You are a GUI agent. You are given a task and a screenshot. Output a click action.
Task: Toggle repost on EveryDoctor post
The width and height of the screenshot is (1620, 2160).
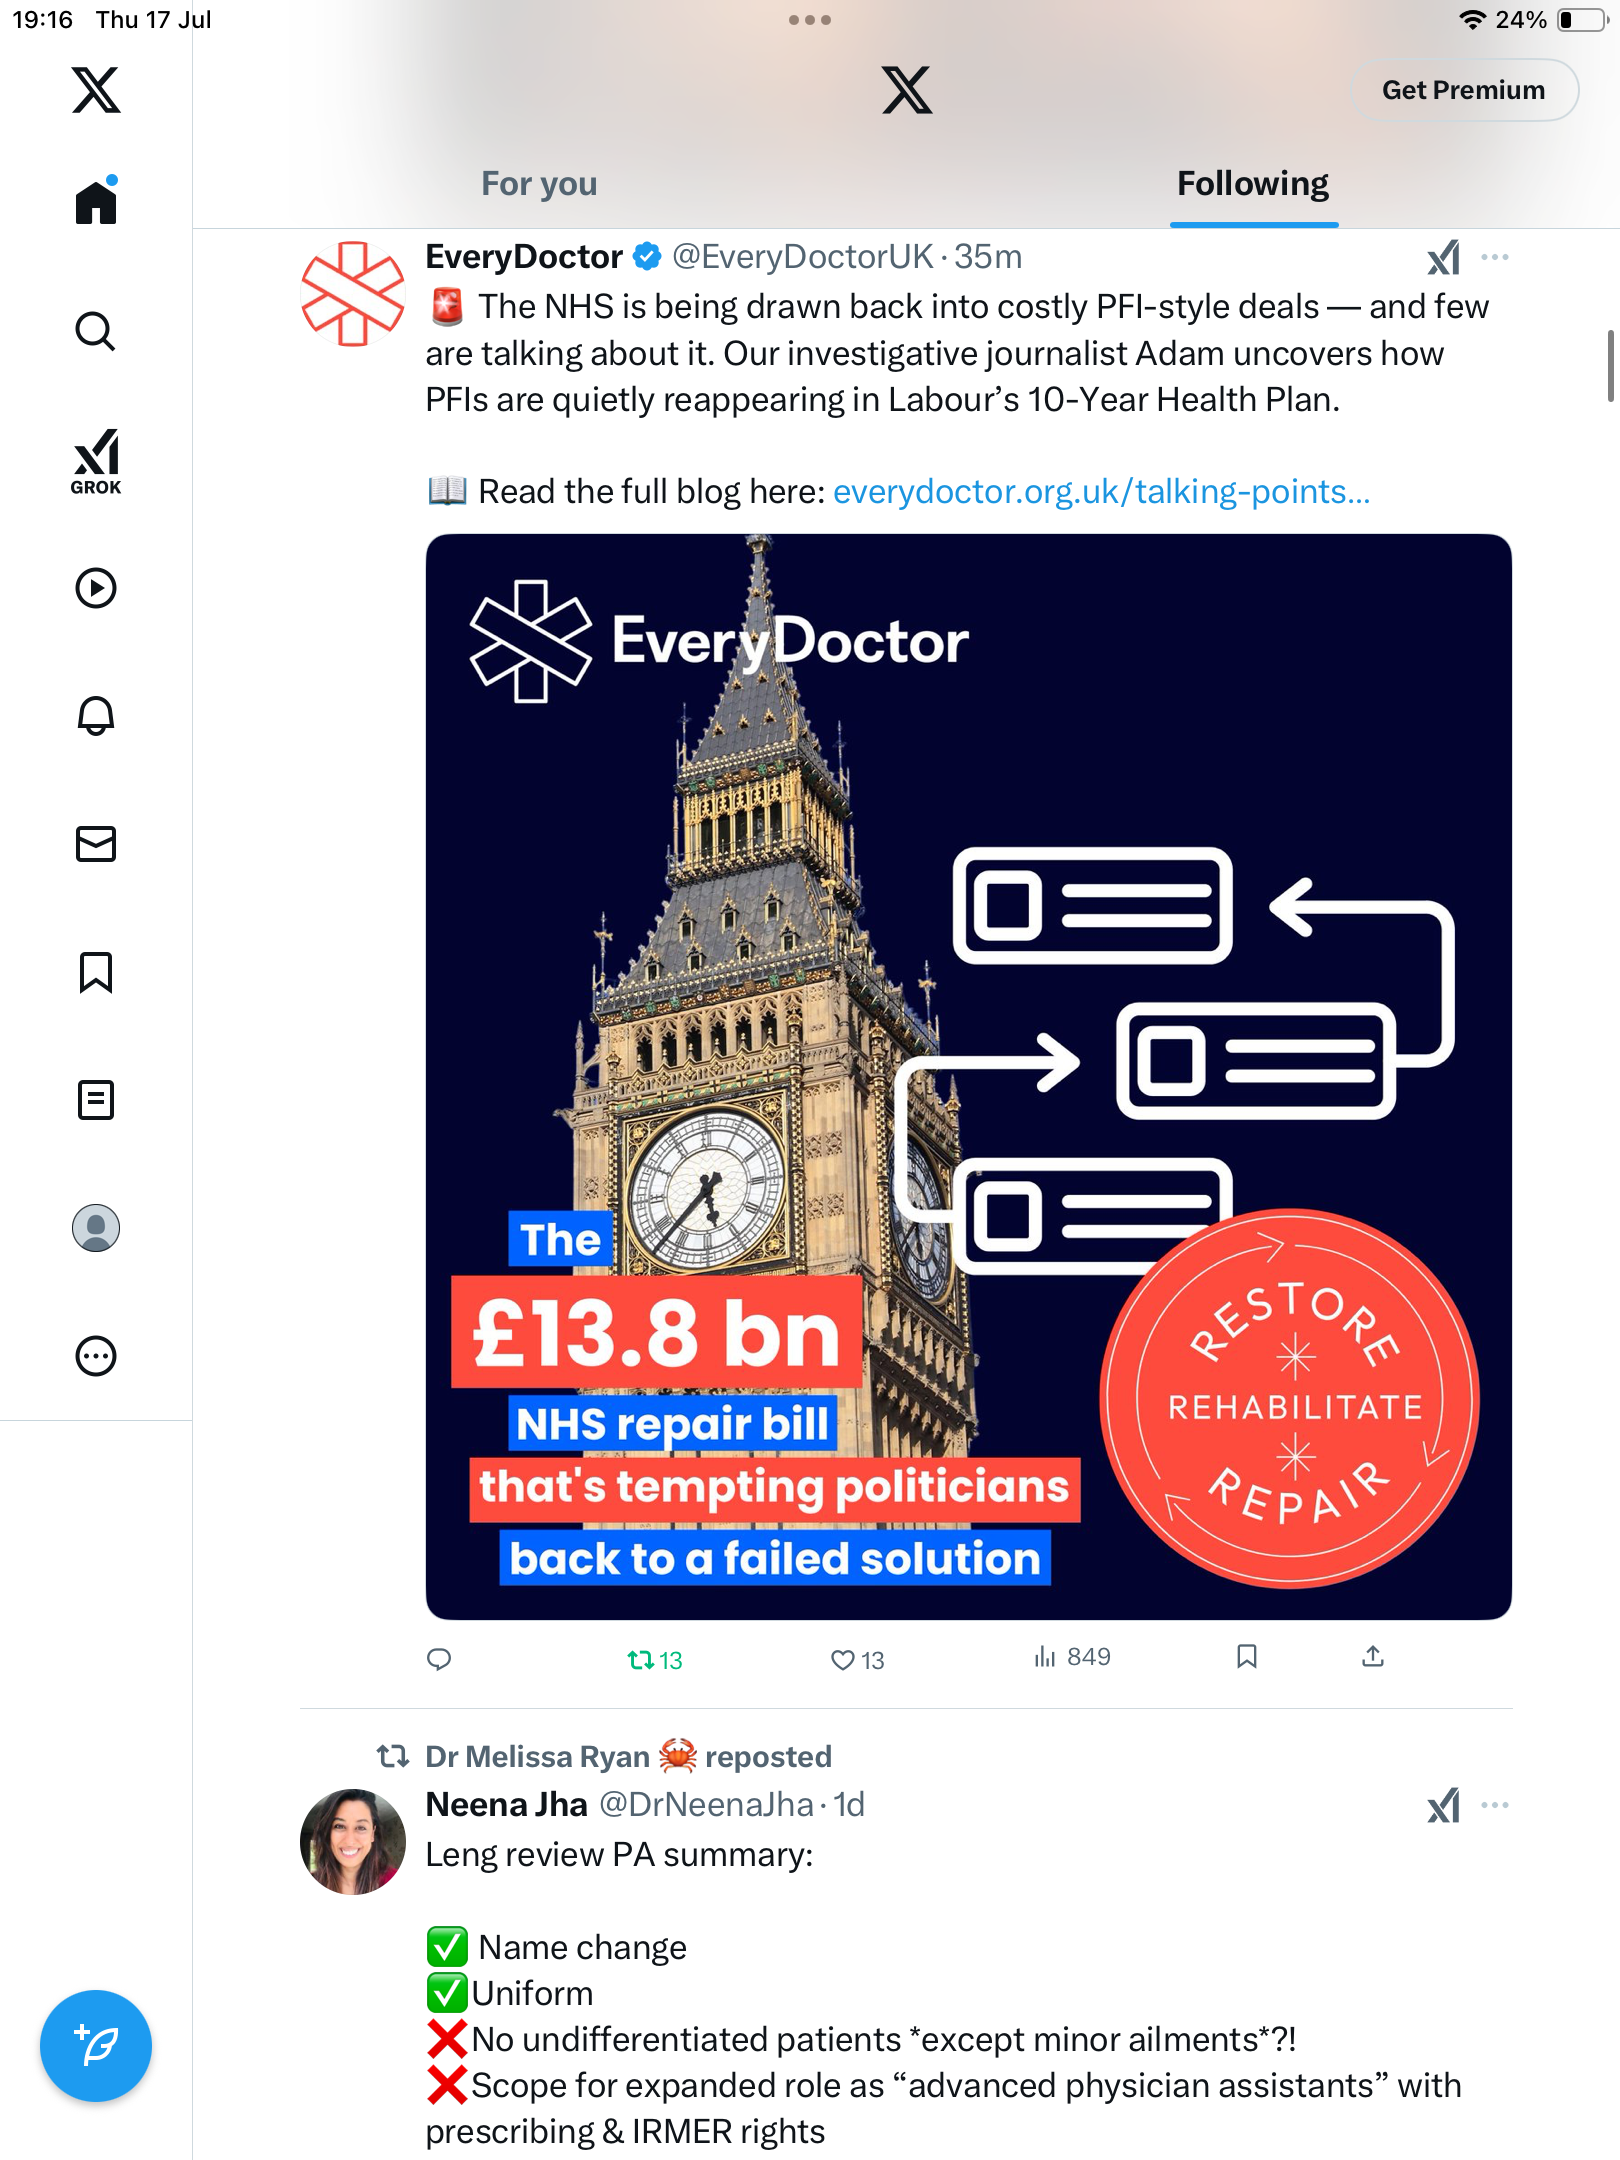[654, 1660]
